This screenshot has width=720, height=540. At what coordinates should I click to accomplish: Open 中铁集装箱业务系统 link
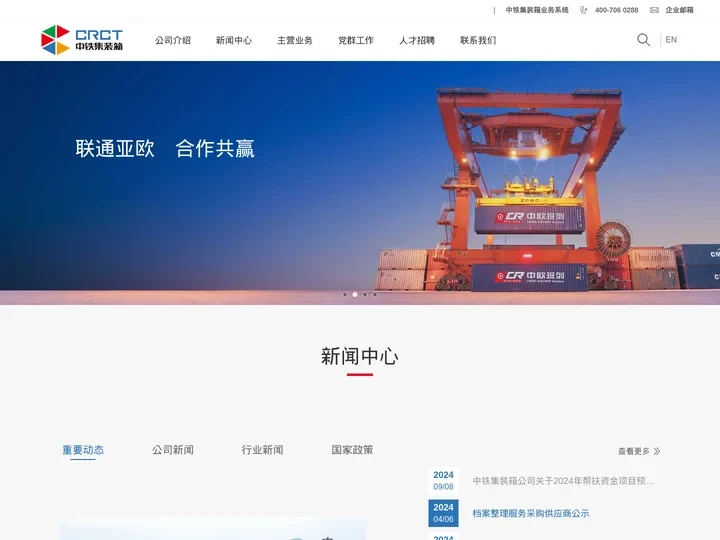point(537,10)
